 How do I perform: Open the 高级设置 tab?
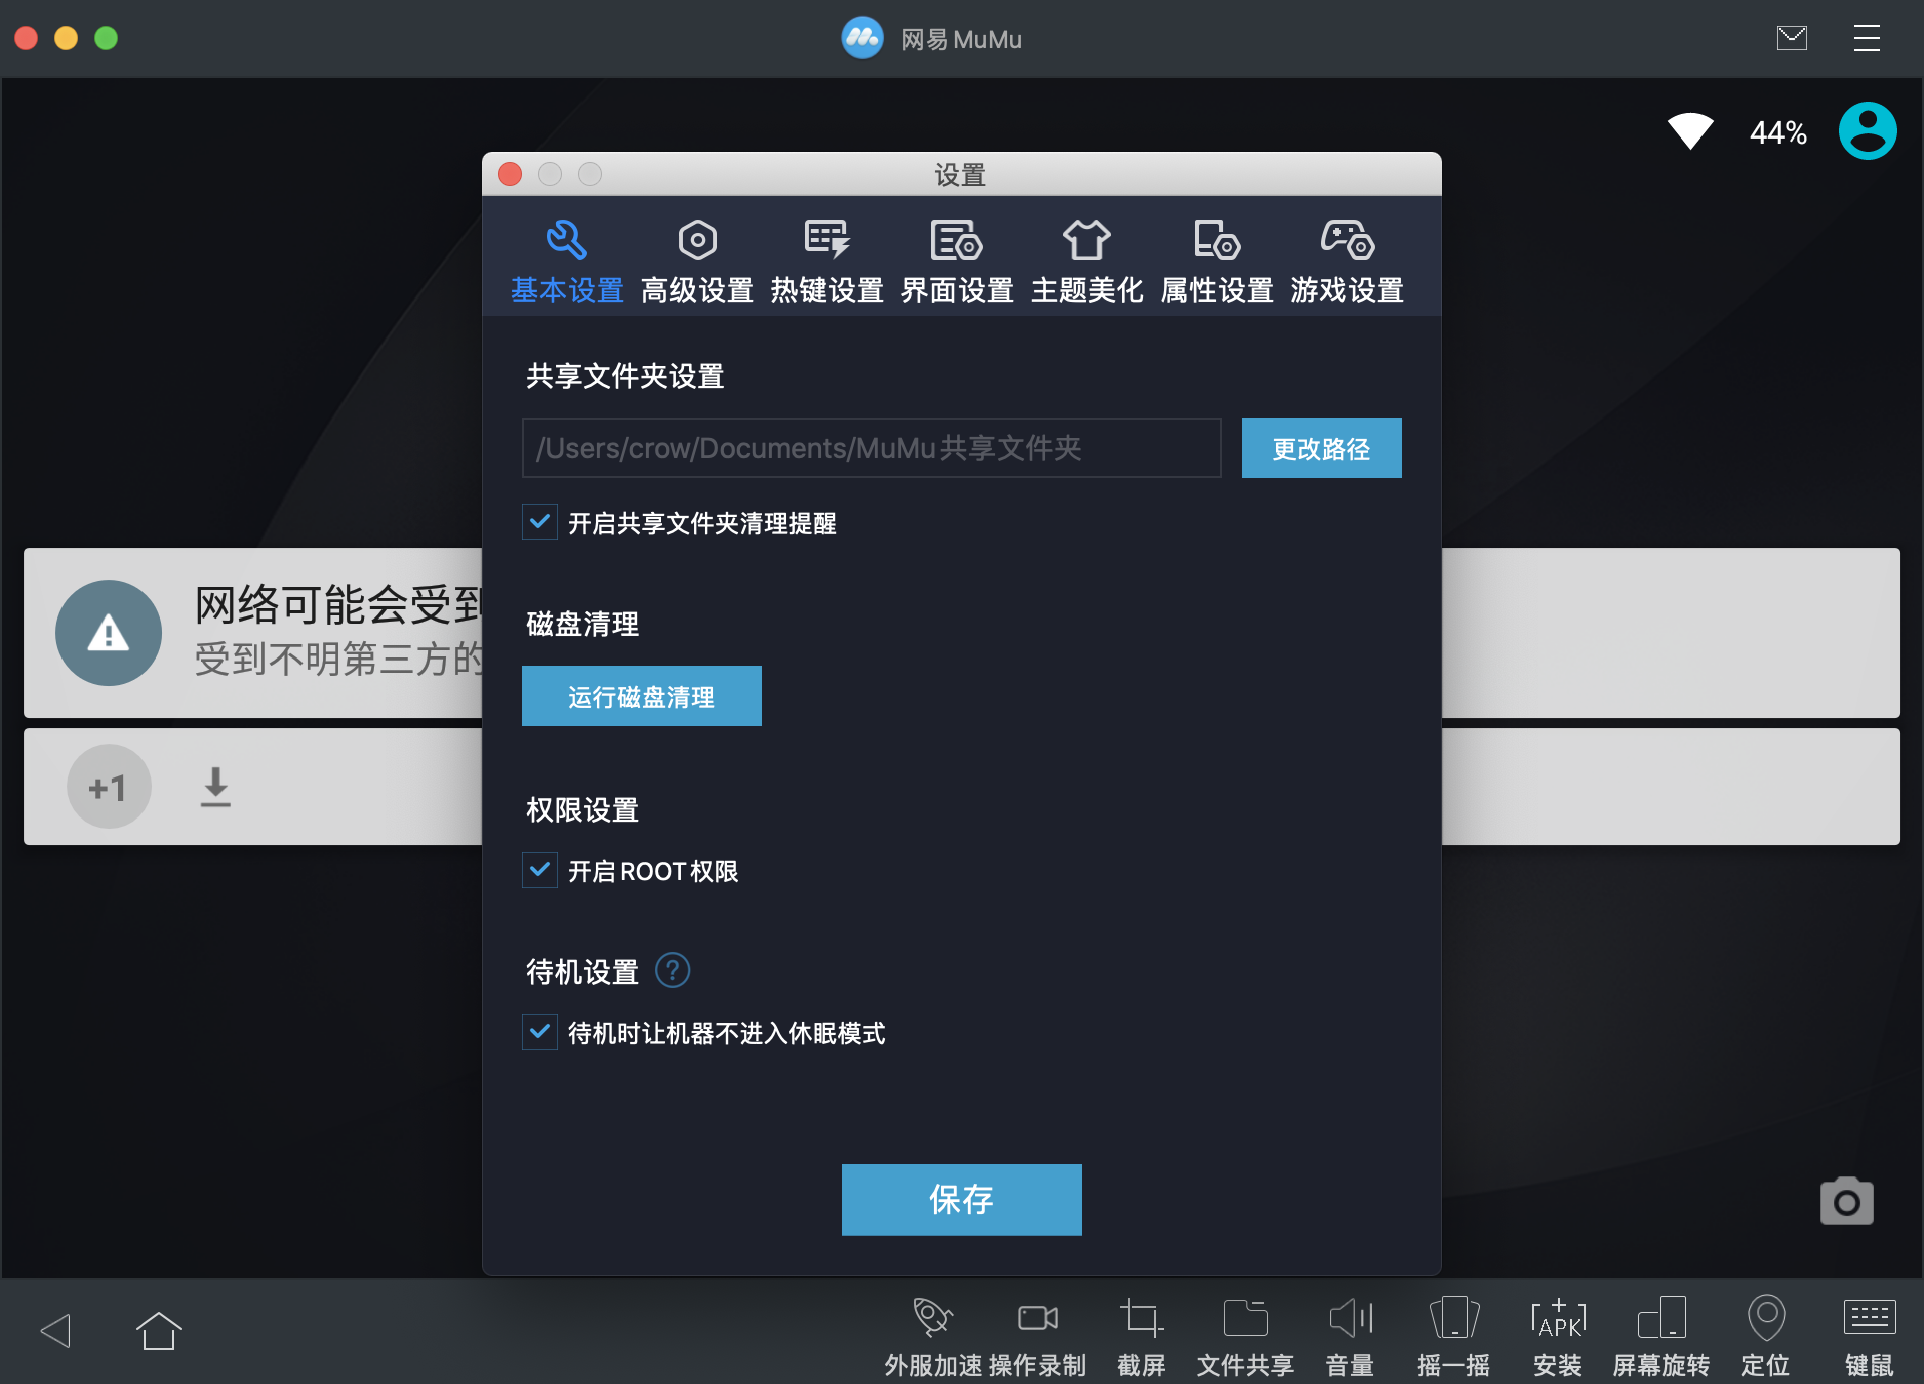[x=697, y=262]
